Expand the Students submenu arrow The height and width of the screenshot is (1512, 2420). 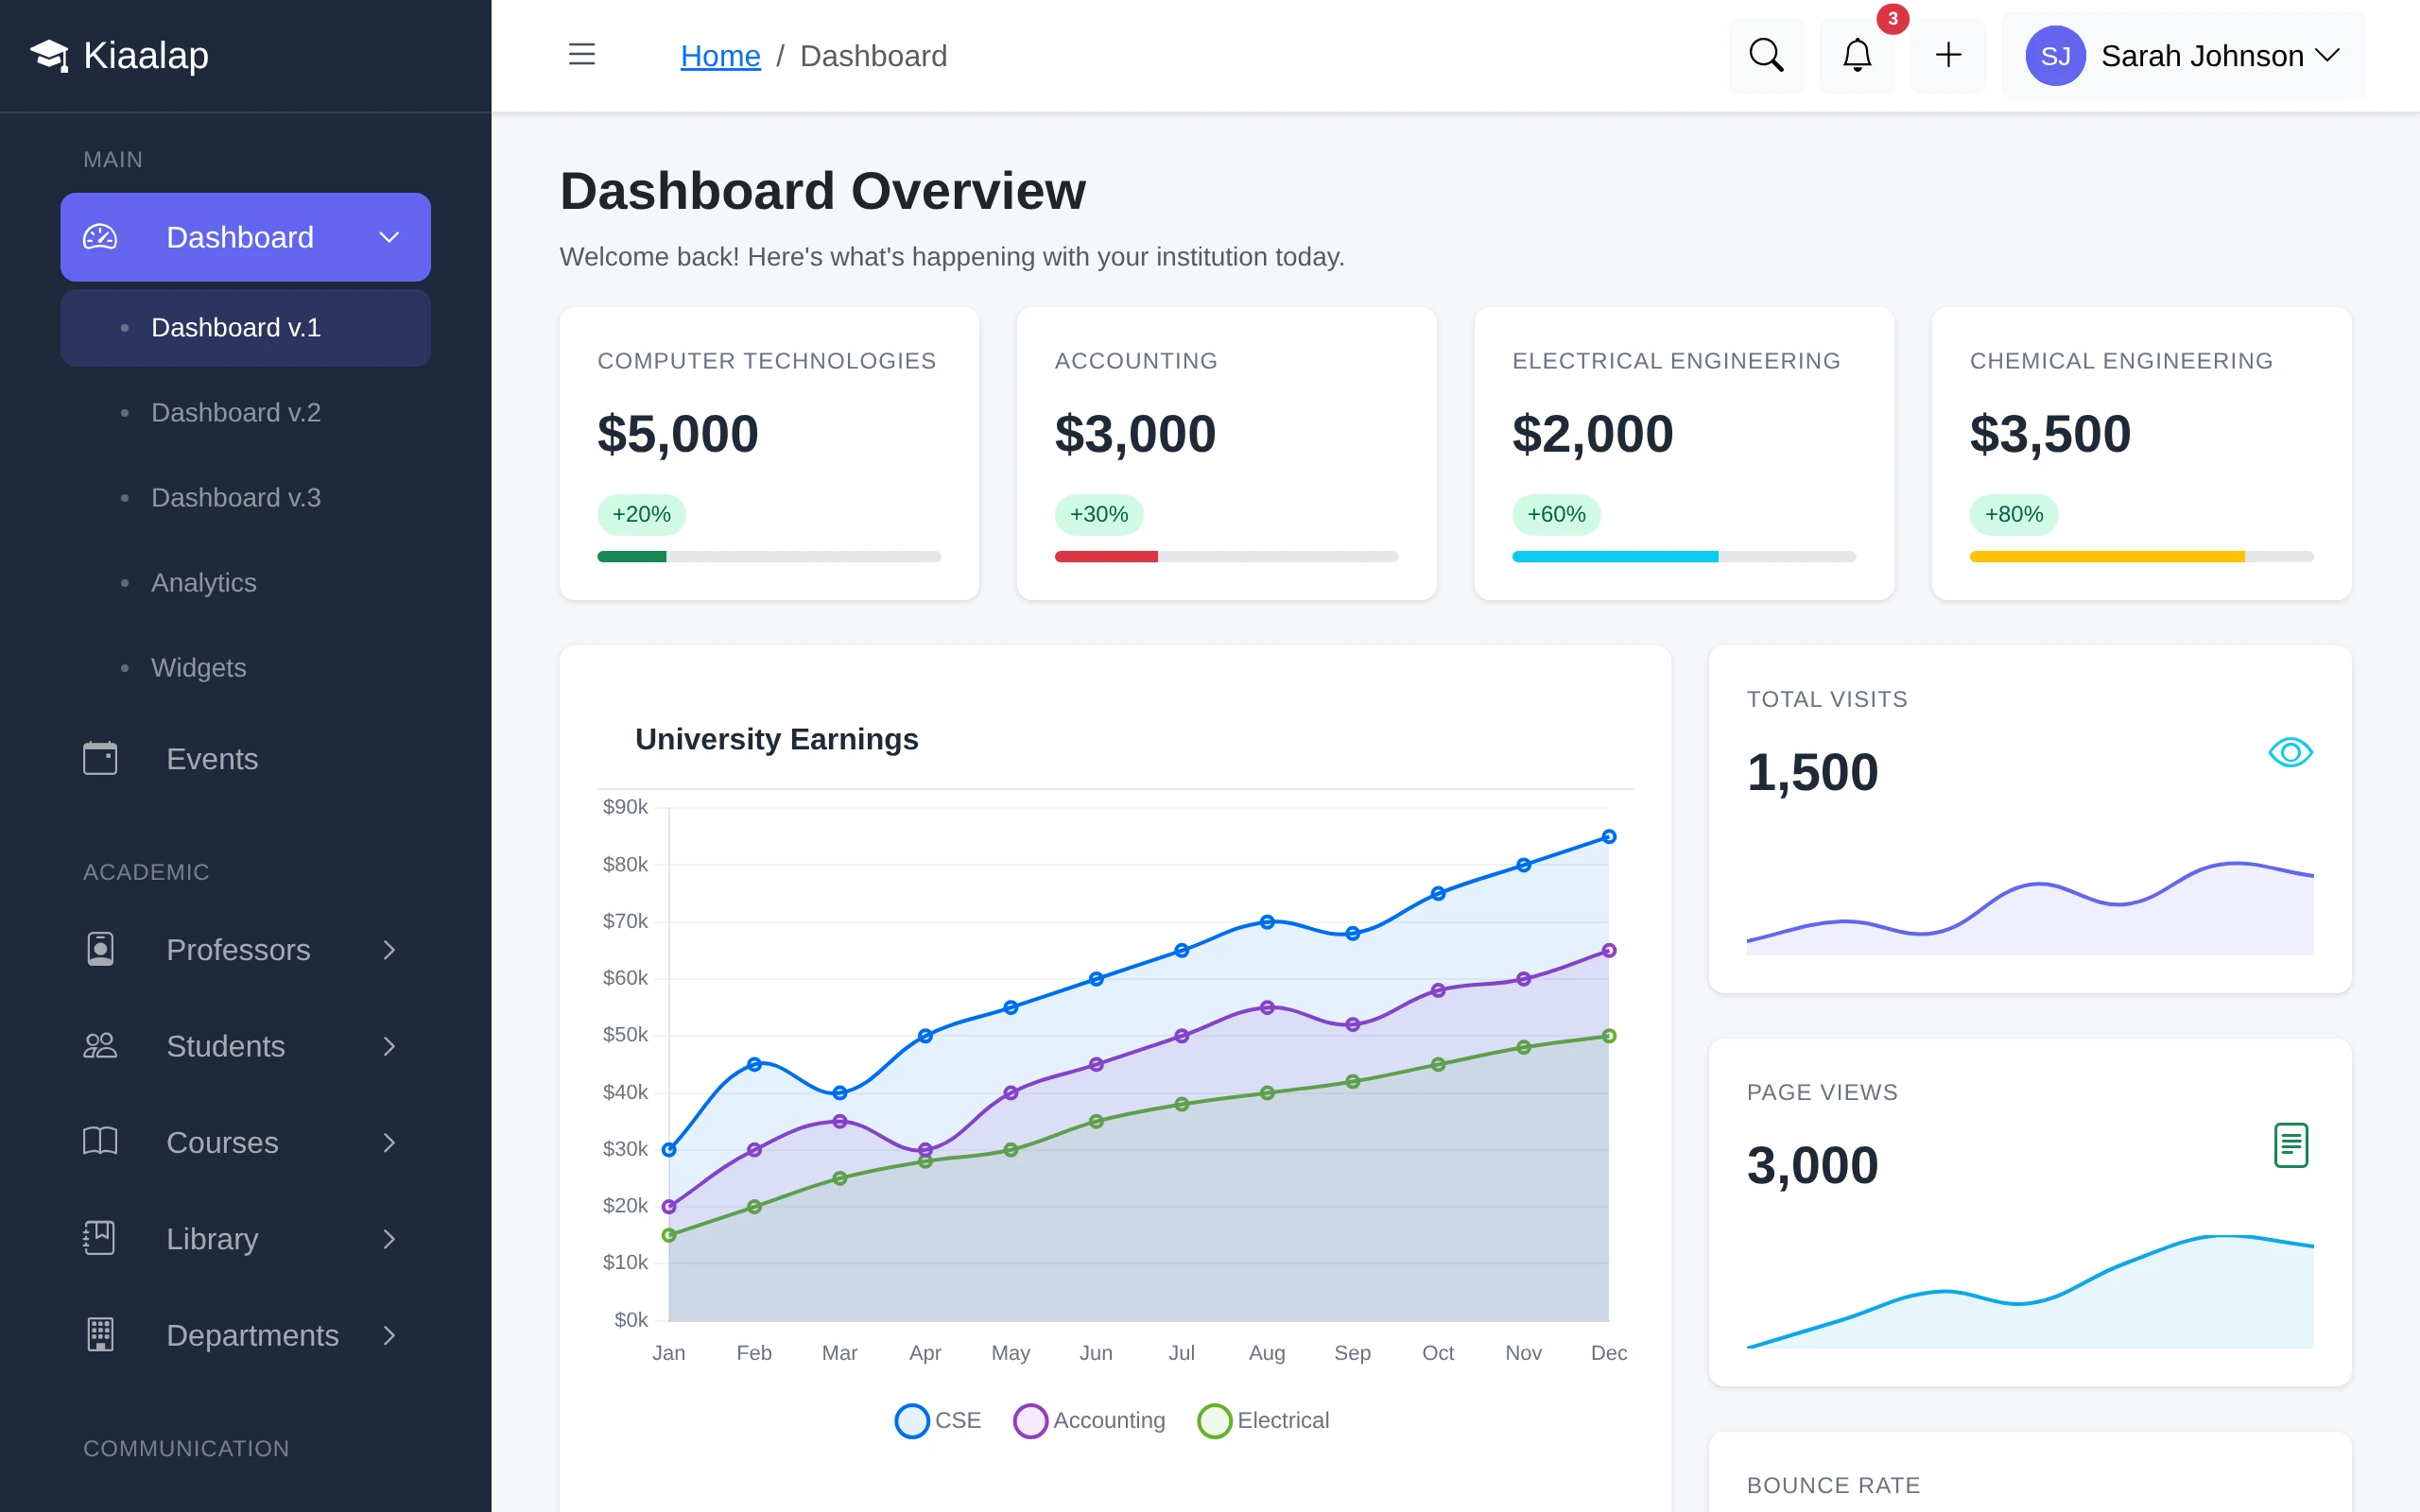coord(389,1046)
